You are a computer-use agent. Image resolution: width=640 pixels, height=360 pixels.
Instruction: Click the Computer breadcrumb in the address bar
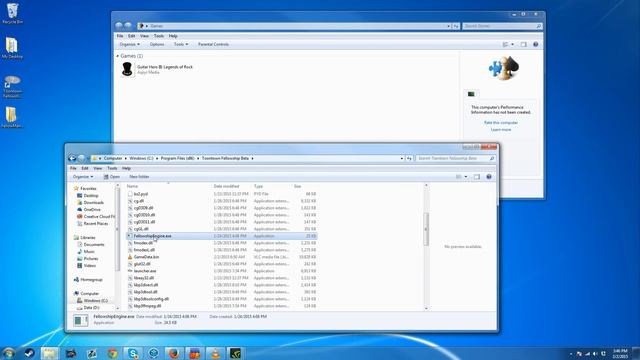pos(113,158)
